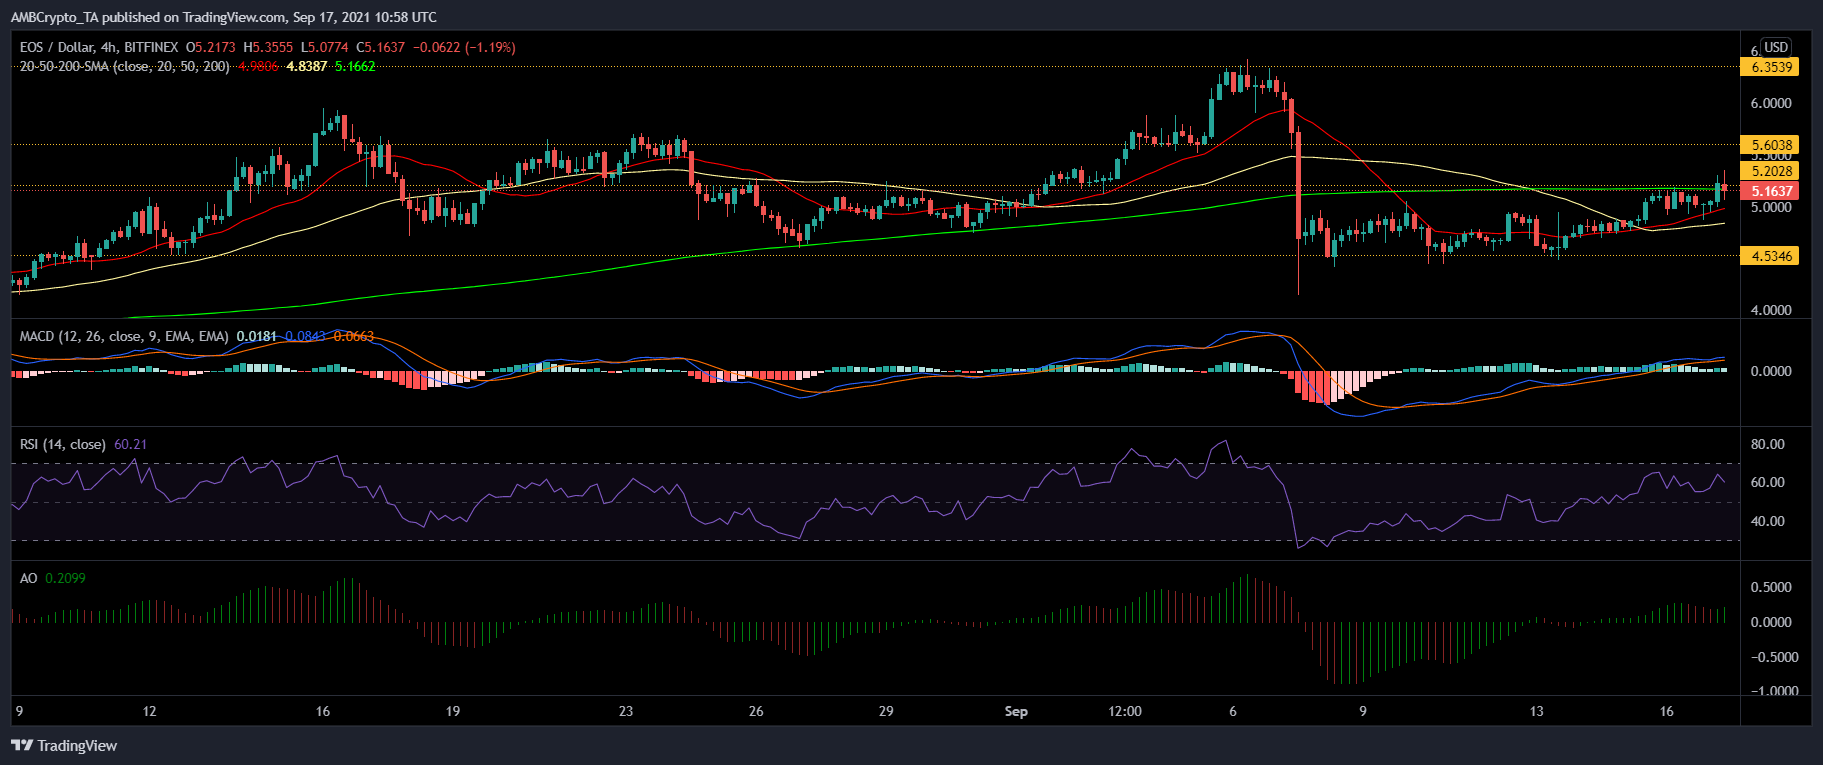Click the 5.2028 price level label
Viewport: 1823px width, 765px height.
tap(1769, 171)
